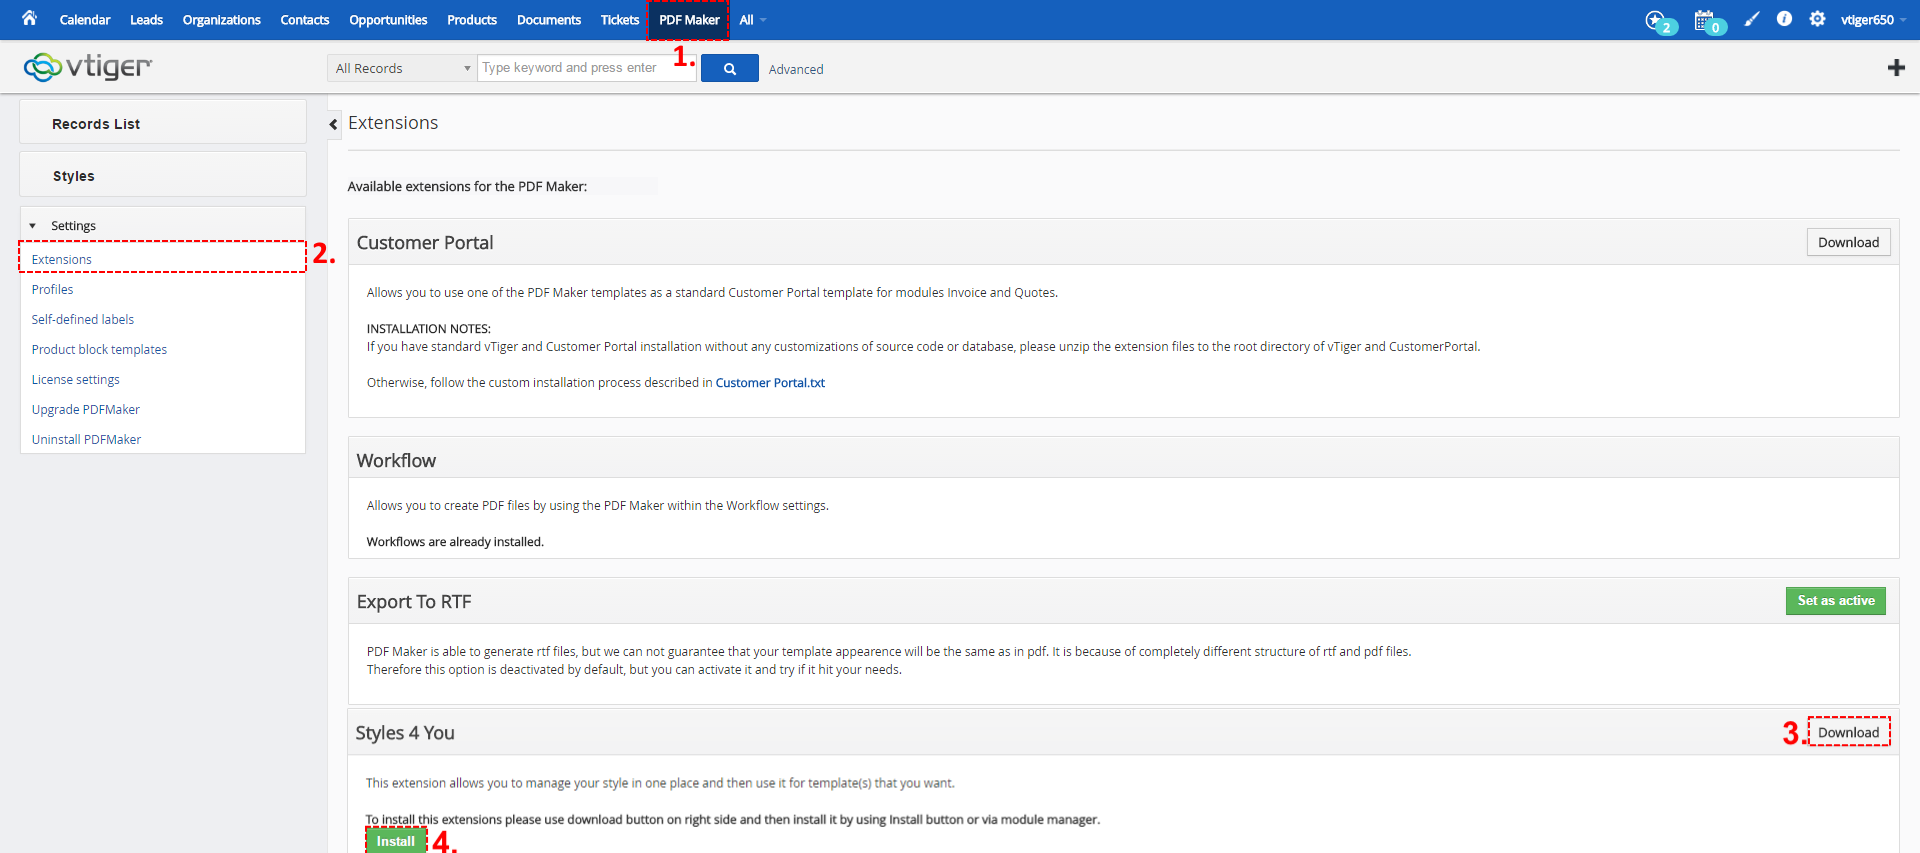Open Records List in sidebar
This screenshot has width=1920, height=853.
click(163, 123)
